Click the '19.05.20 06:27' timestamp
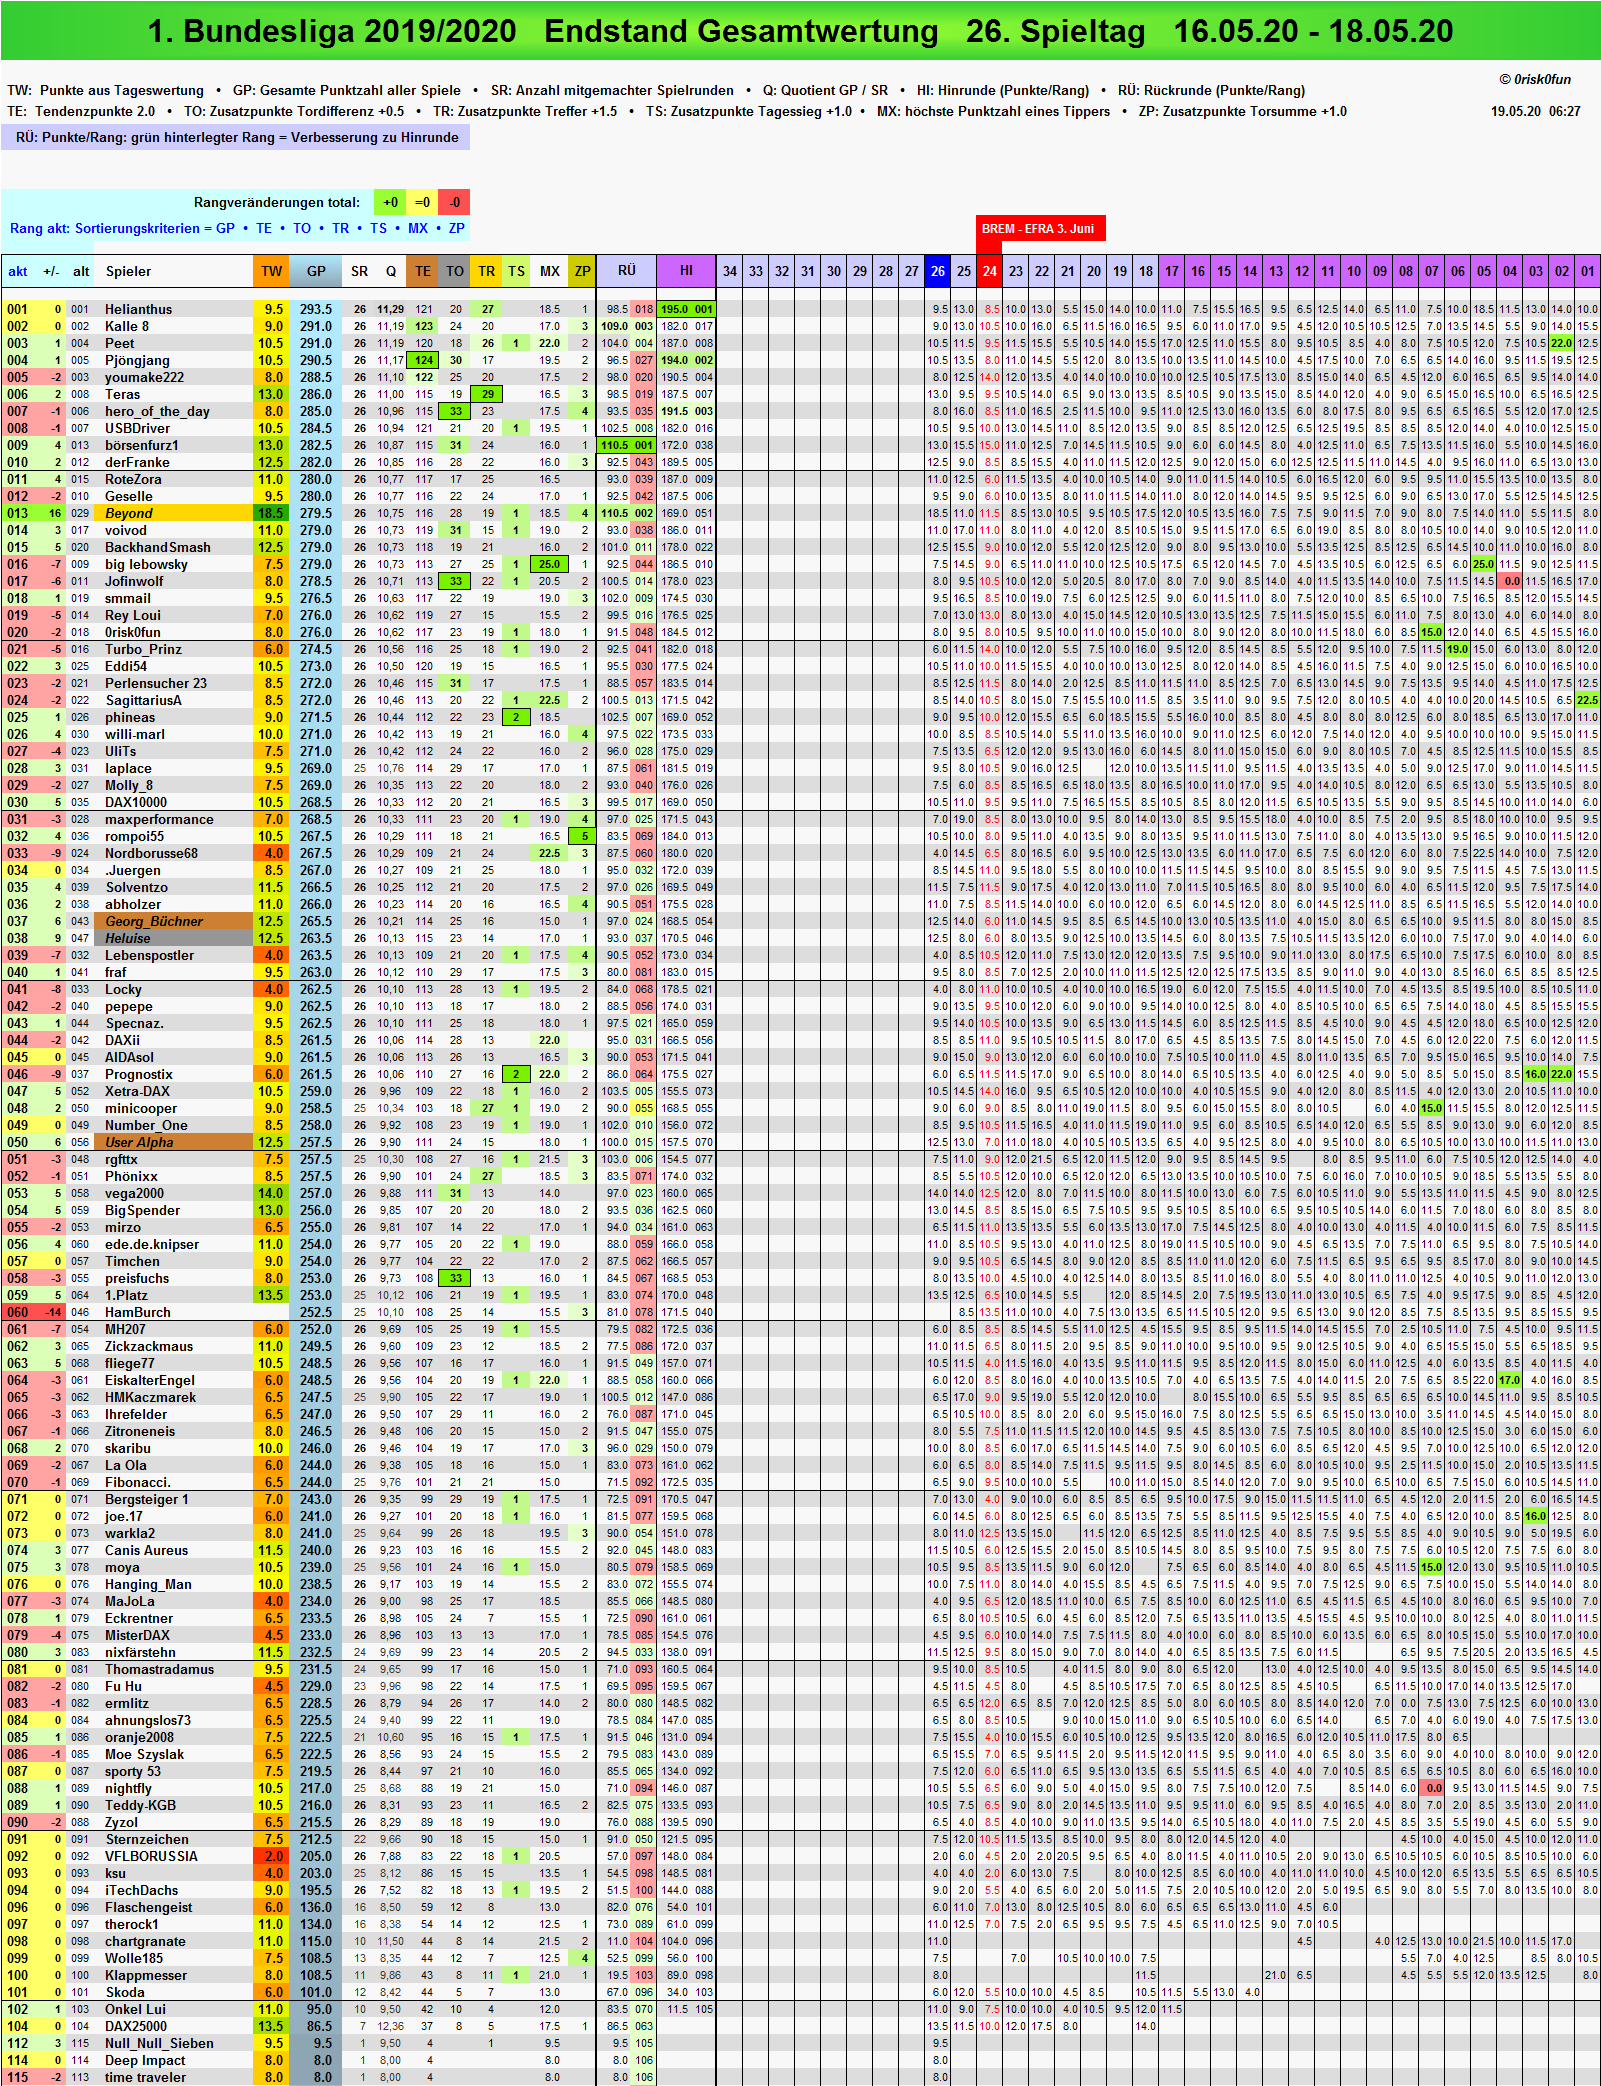1601x2086 pixels. tap(1536, 111)
